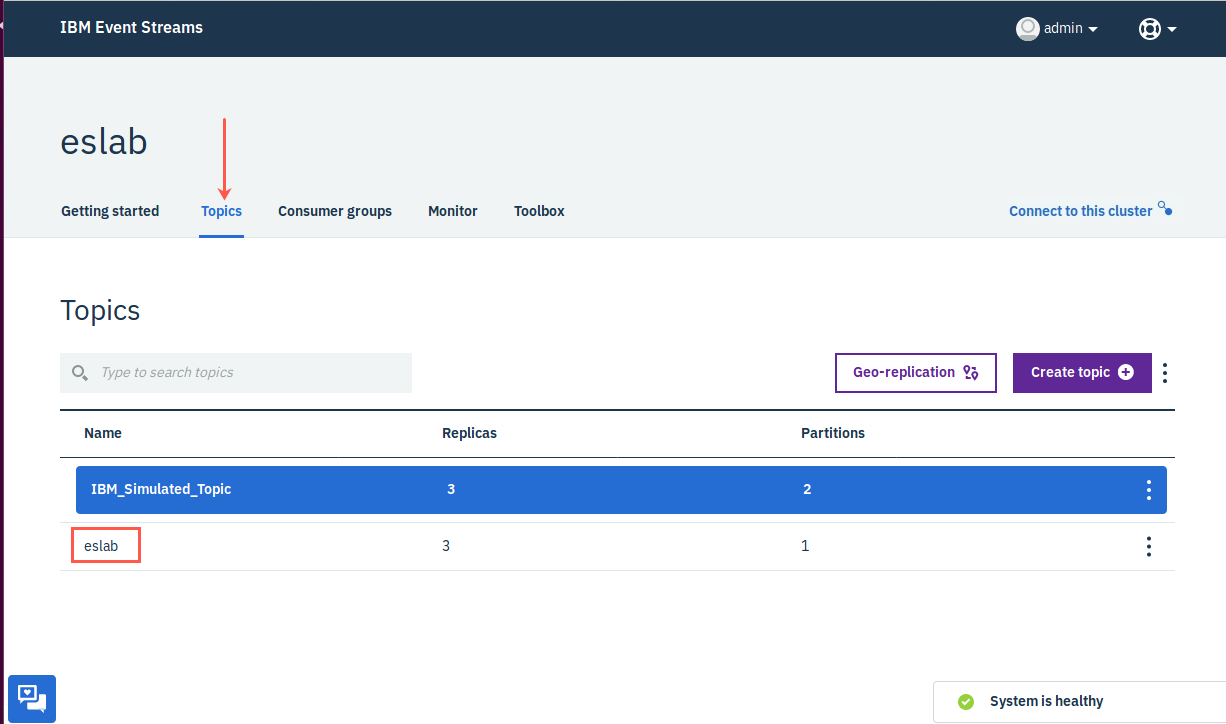Focus the topic search field

(236, 372)
